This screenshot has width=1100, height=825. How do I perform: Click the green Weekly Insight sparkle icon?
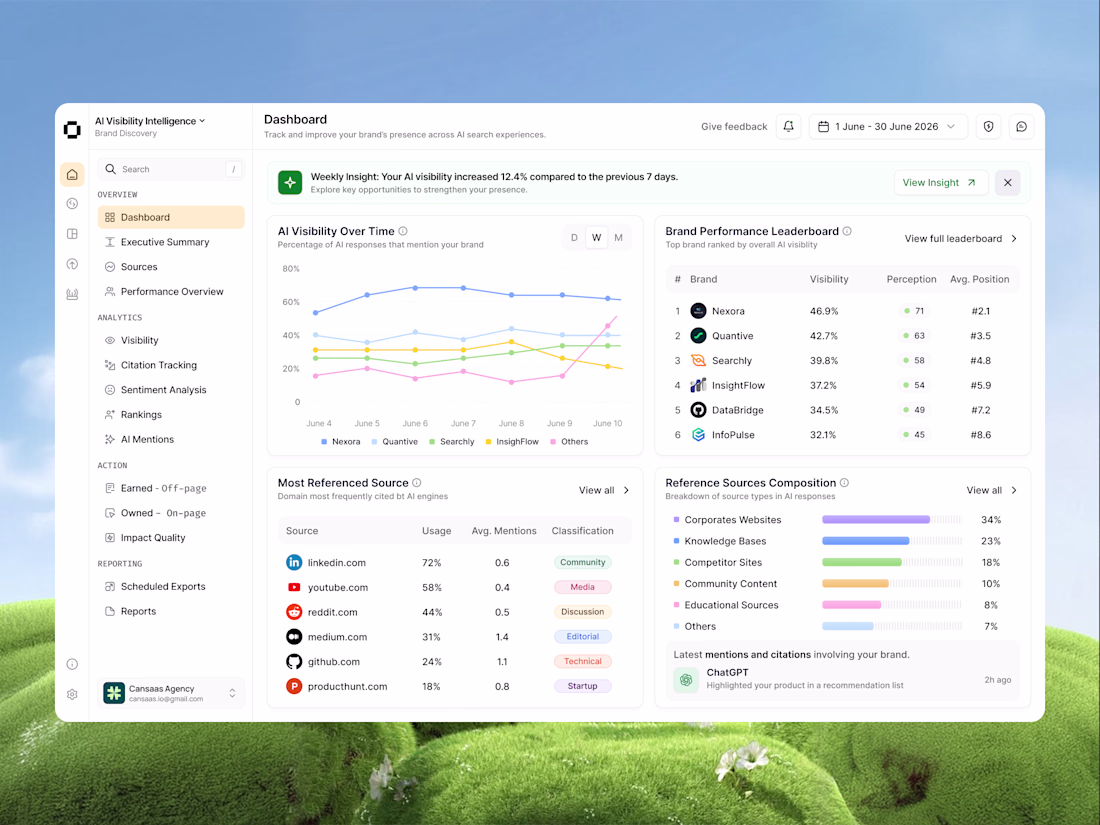[290, 182]
